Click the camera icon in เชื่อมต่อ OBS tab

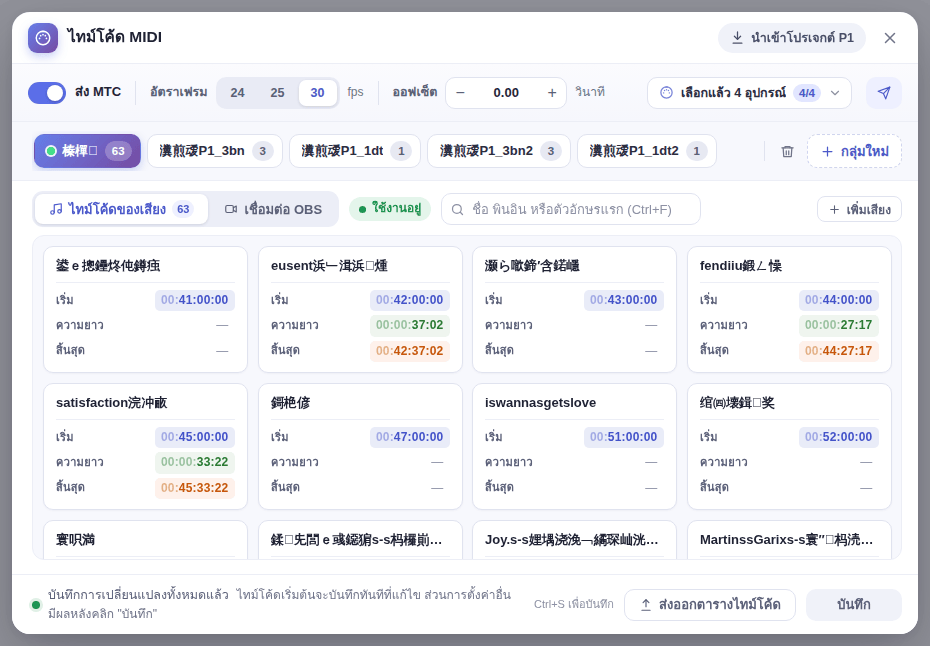[231, 209]
